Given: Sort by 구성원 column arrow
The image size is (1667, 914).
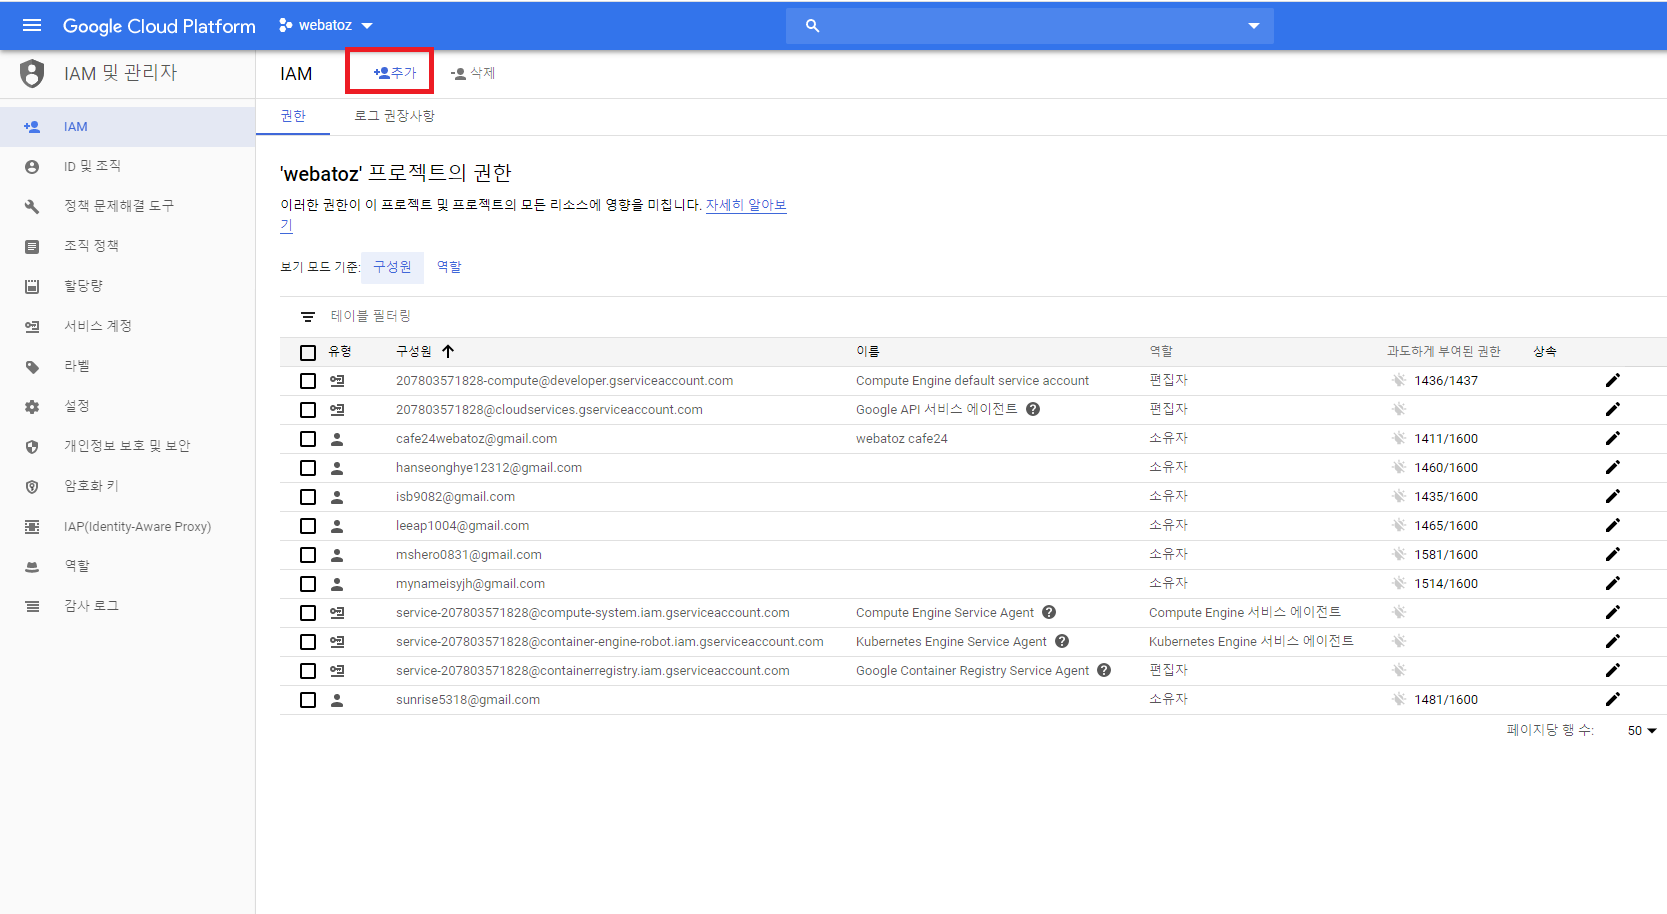Looking at the screenshot, I should click(448, 351).
